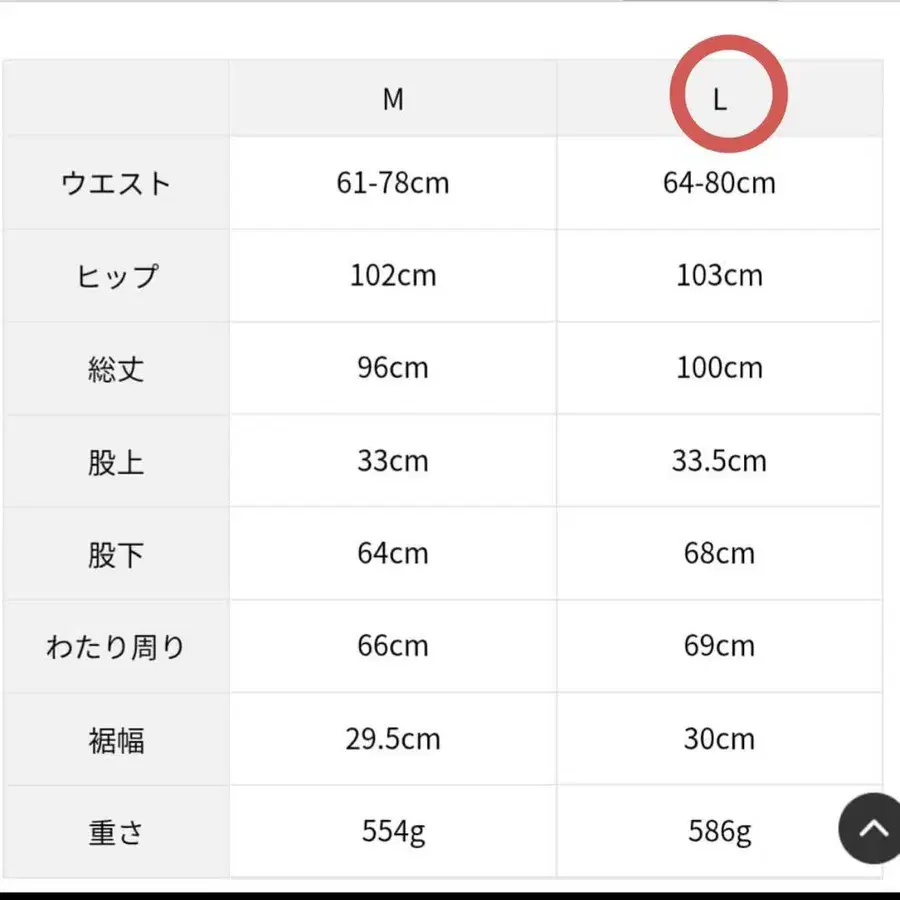Click the 69cm thigh measurement cell
Viewport: 900px width, 900px height.
(719, 647)
